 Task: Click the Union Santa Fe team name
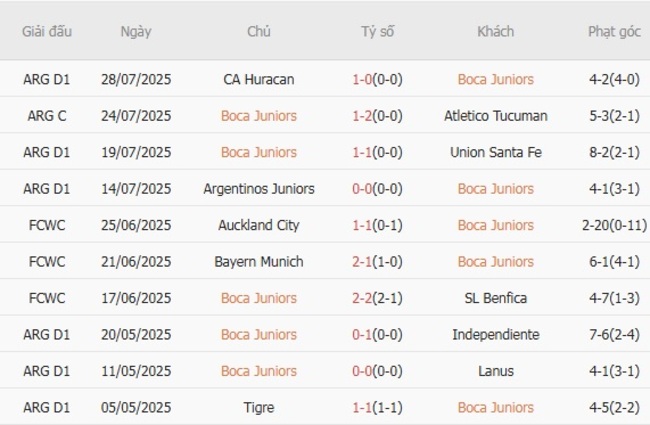click(x=495, y=152)
